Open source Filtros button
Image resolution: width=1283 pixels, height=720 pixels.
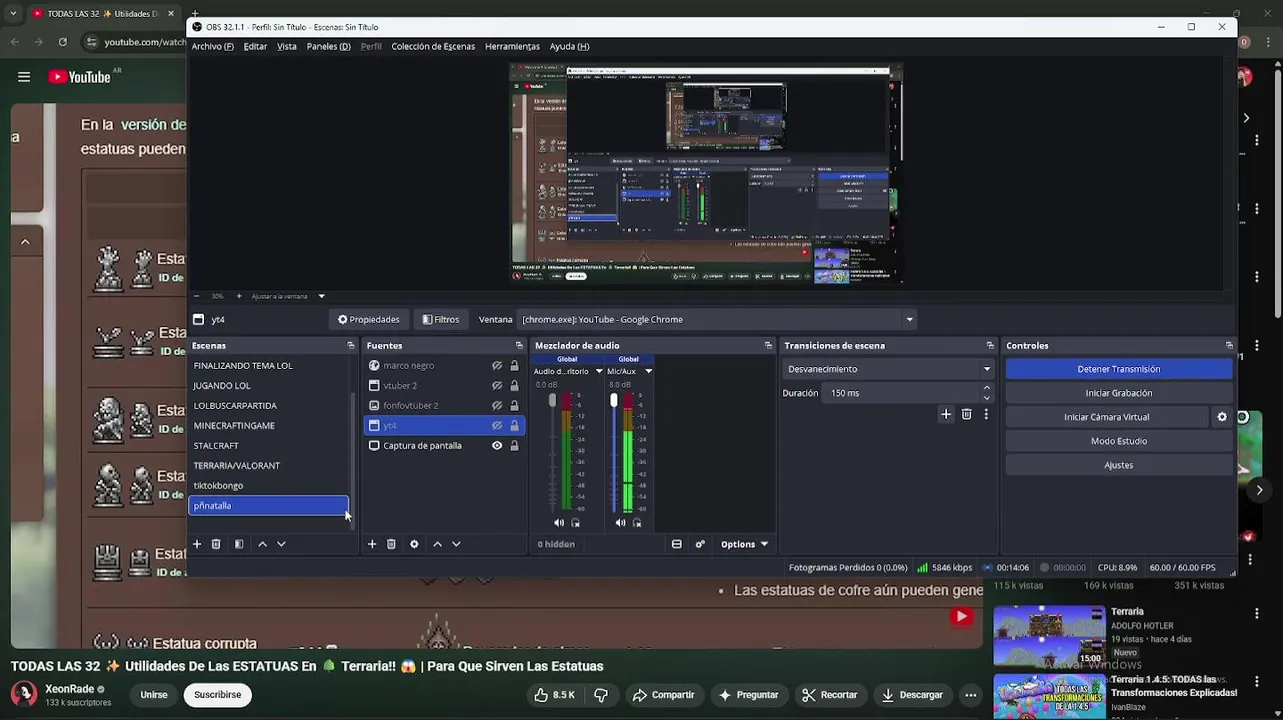coord(441,320)
